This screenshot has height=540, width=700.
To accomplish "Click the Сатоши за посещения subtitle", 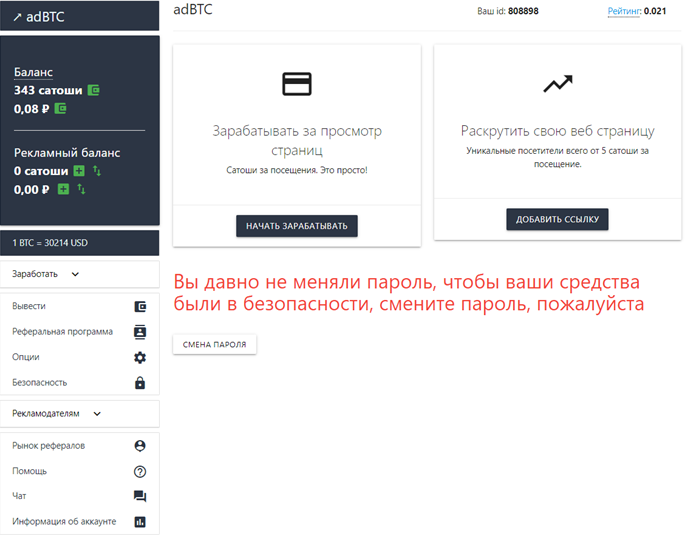I will click(x=297, y=170).
